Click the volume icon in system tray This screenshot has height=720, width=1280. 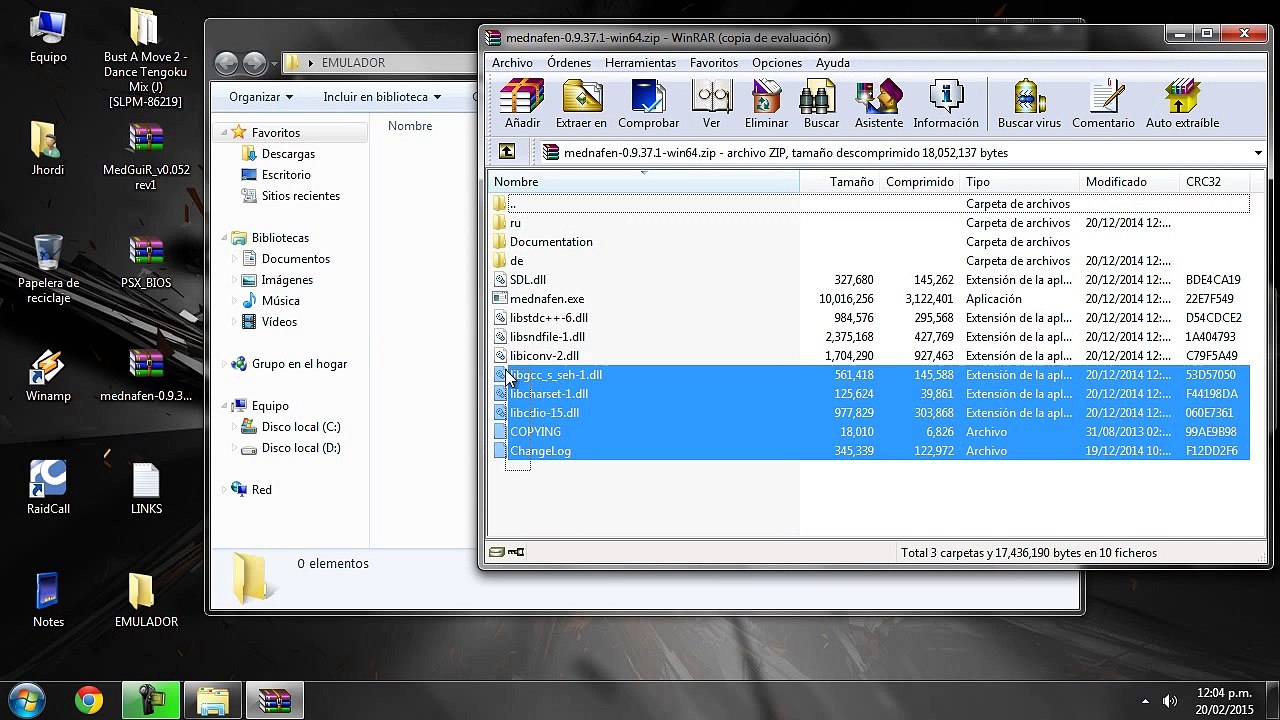tap(1169, 701)
